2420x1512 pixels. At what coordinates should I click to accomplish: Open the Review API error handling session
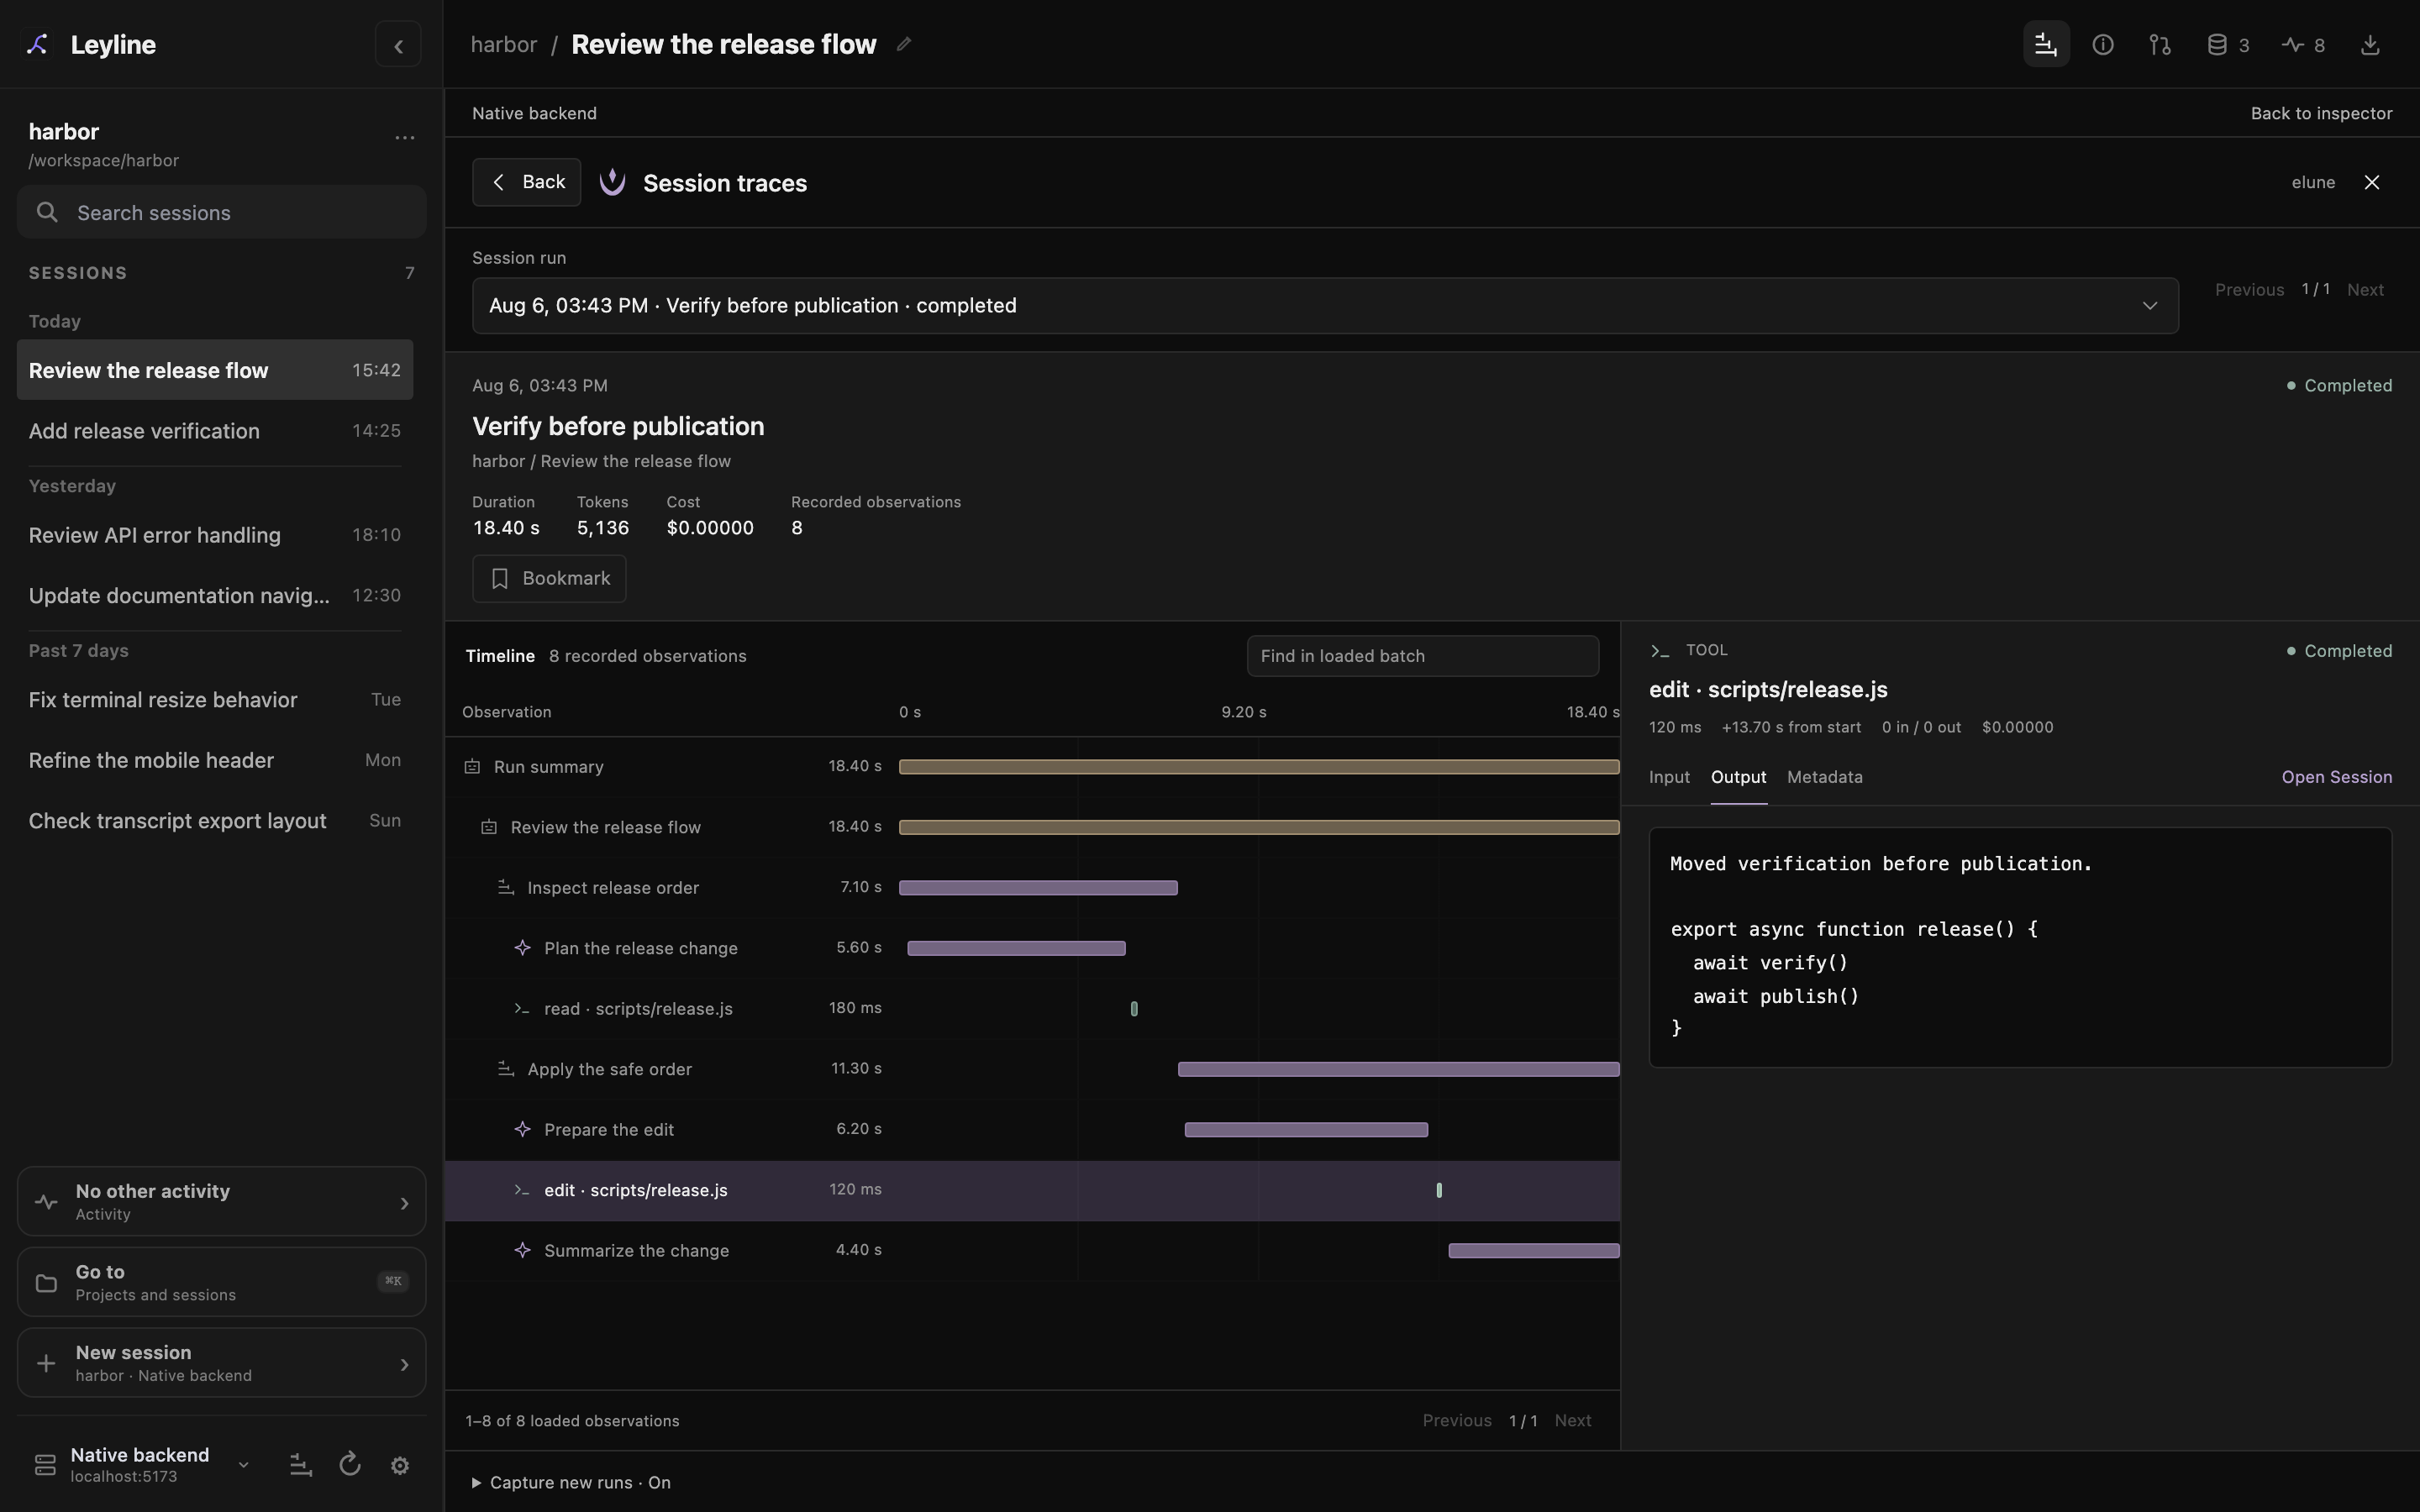[x=214, y=535]
